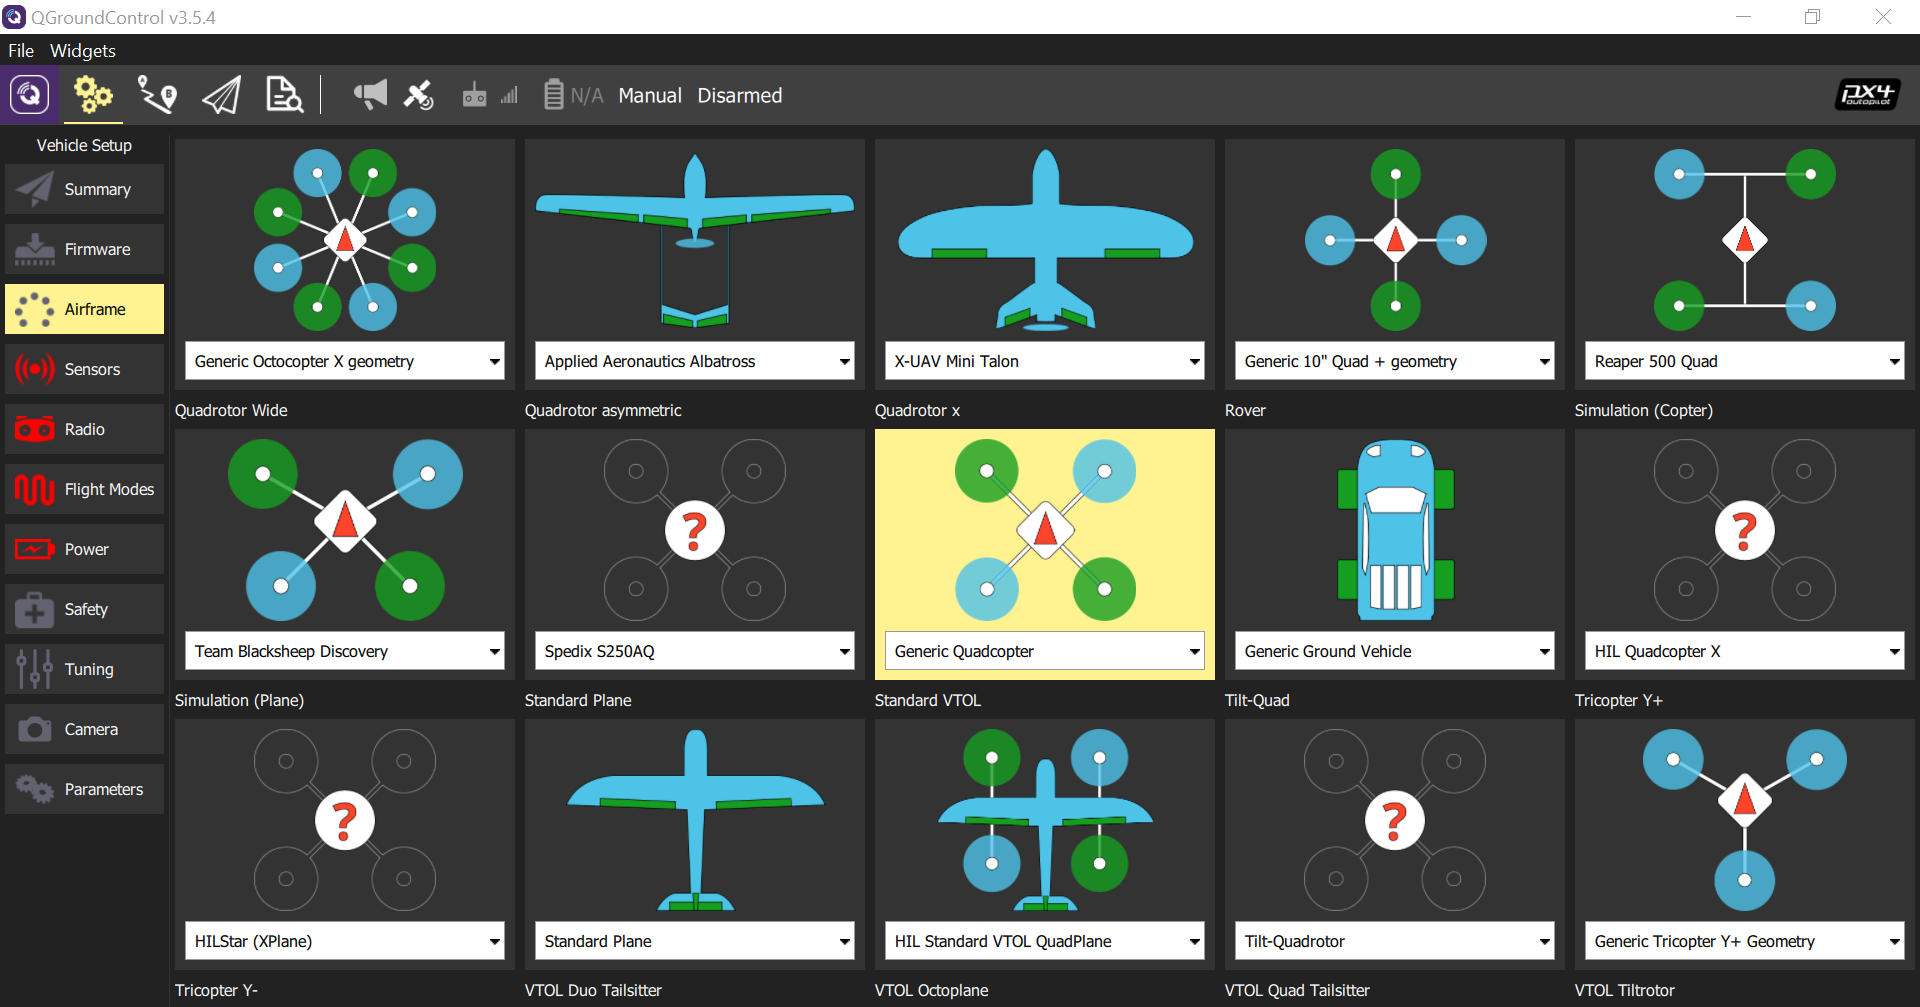Select the X-UAV Mini Talon plane image
This screenshot has height=1007, width=1920.
coord(1045,240)
